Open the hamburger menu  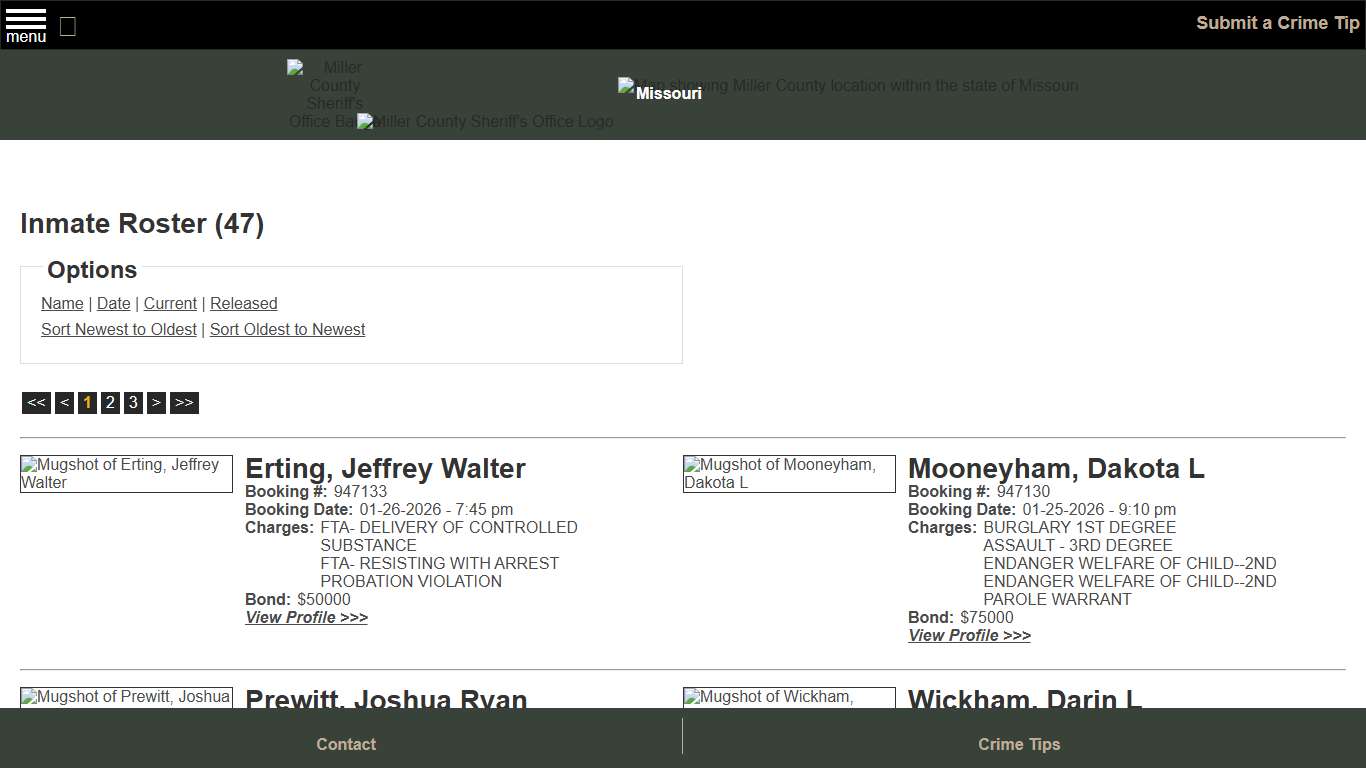click(x=25, y=24)
